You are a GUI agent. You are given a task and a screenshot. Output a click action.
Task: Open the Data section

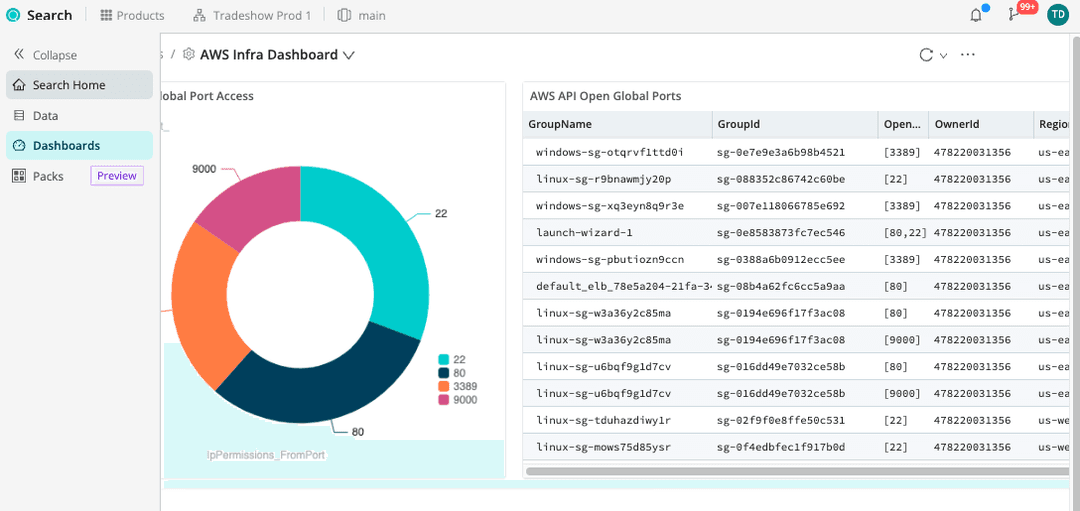pos(79,116)
